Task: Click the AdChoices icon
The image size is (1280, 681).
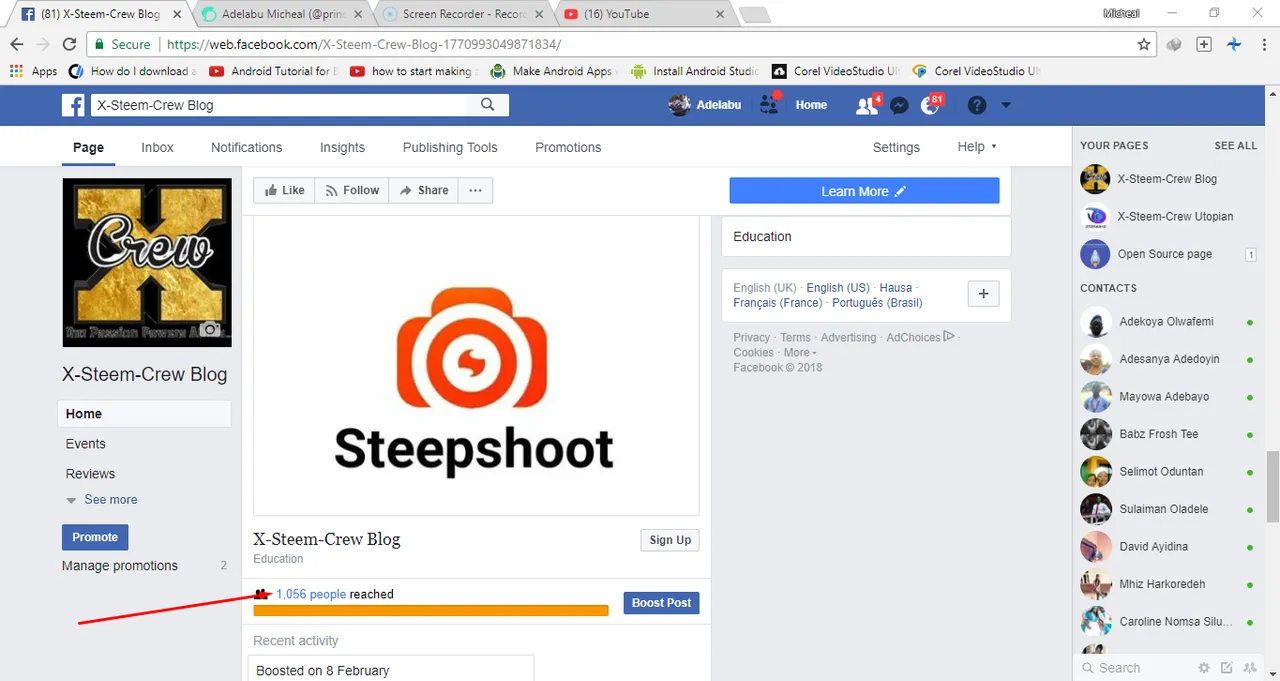Action: click(x=949, y=336)
